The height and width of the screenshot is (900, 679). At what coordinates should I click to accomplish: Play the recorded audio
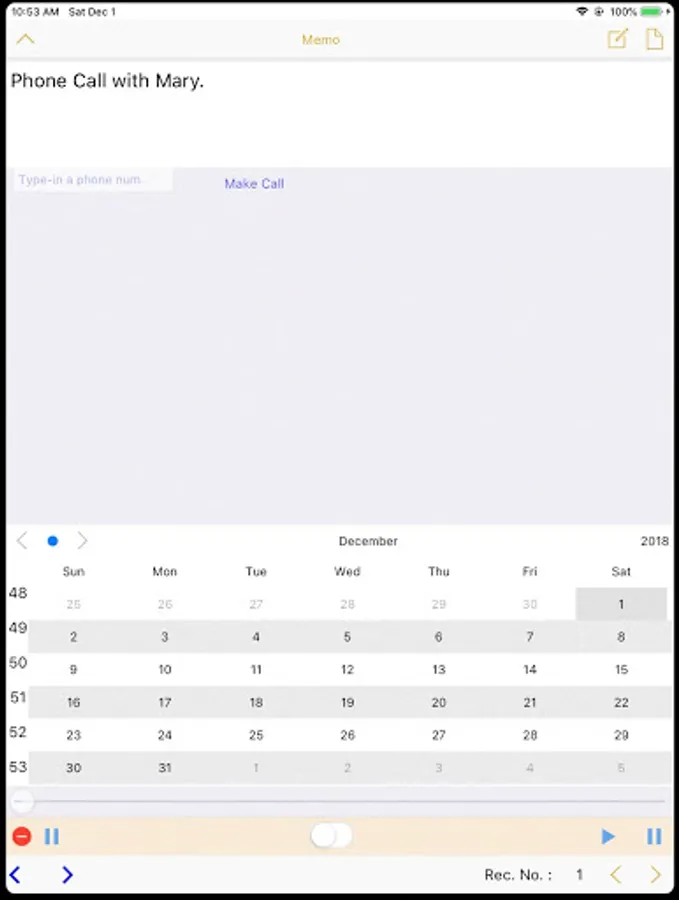608,837
